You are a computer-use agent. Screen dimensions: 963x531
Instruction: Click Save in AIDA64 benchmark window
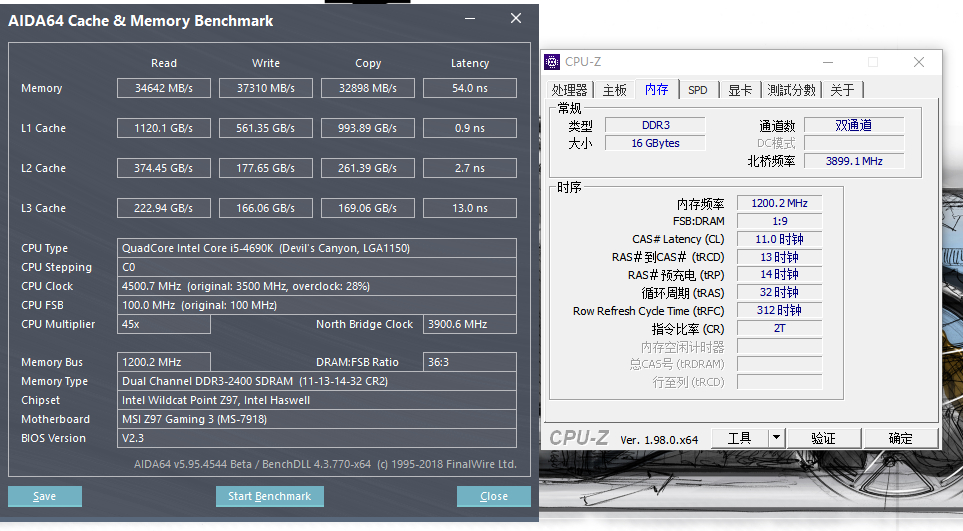pyautogui.click(x=44, y=496)
